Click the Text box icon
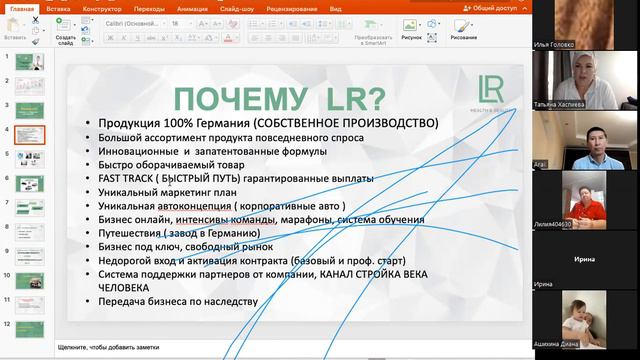The width and height of the screenshot is (640, 360). [x=431, y=38]
